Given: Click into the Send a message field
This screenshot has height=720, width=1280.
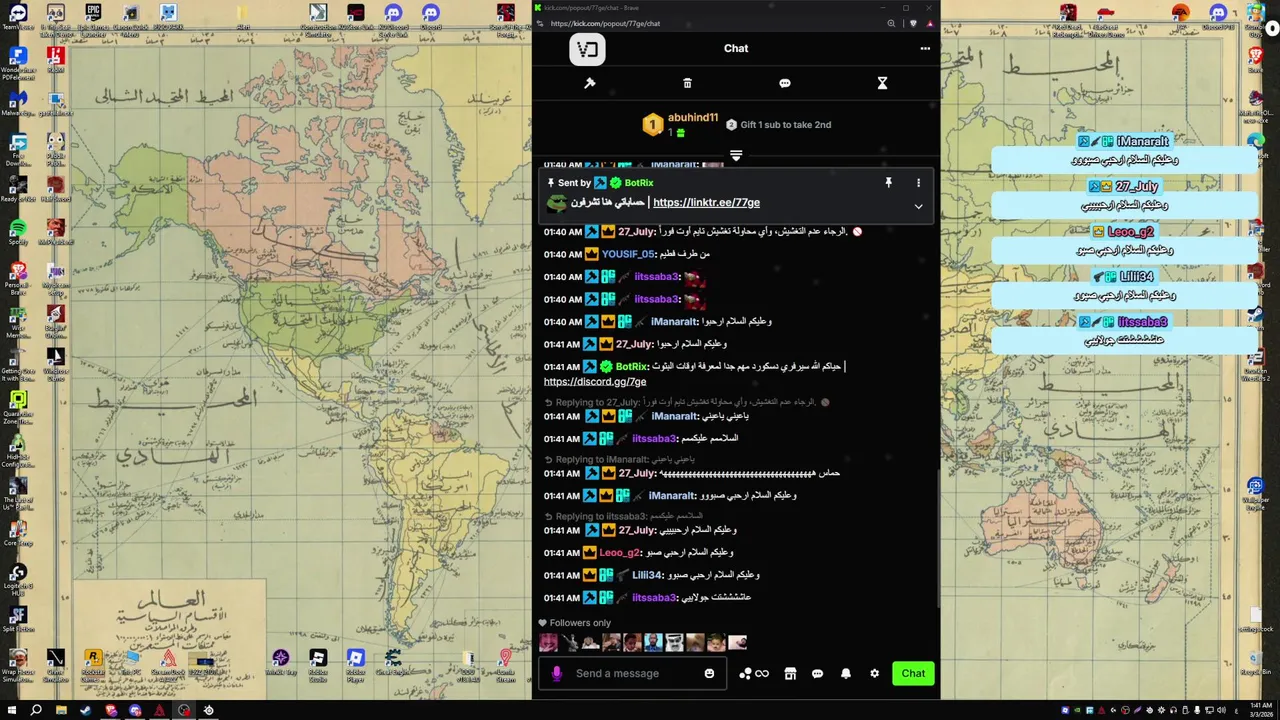Looking at the screenshot, I should [630, 673].
